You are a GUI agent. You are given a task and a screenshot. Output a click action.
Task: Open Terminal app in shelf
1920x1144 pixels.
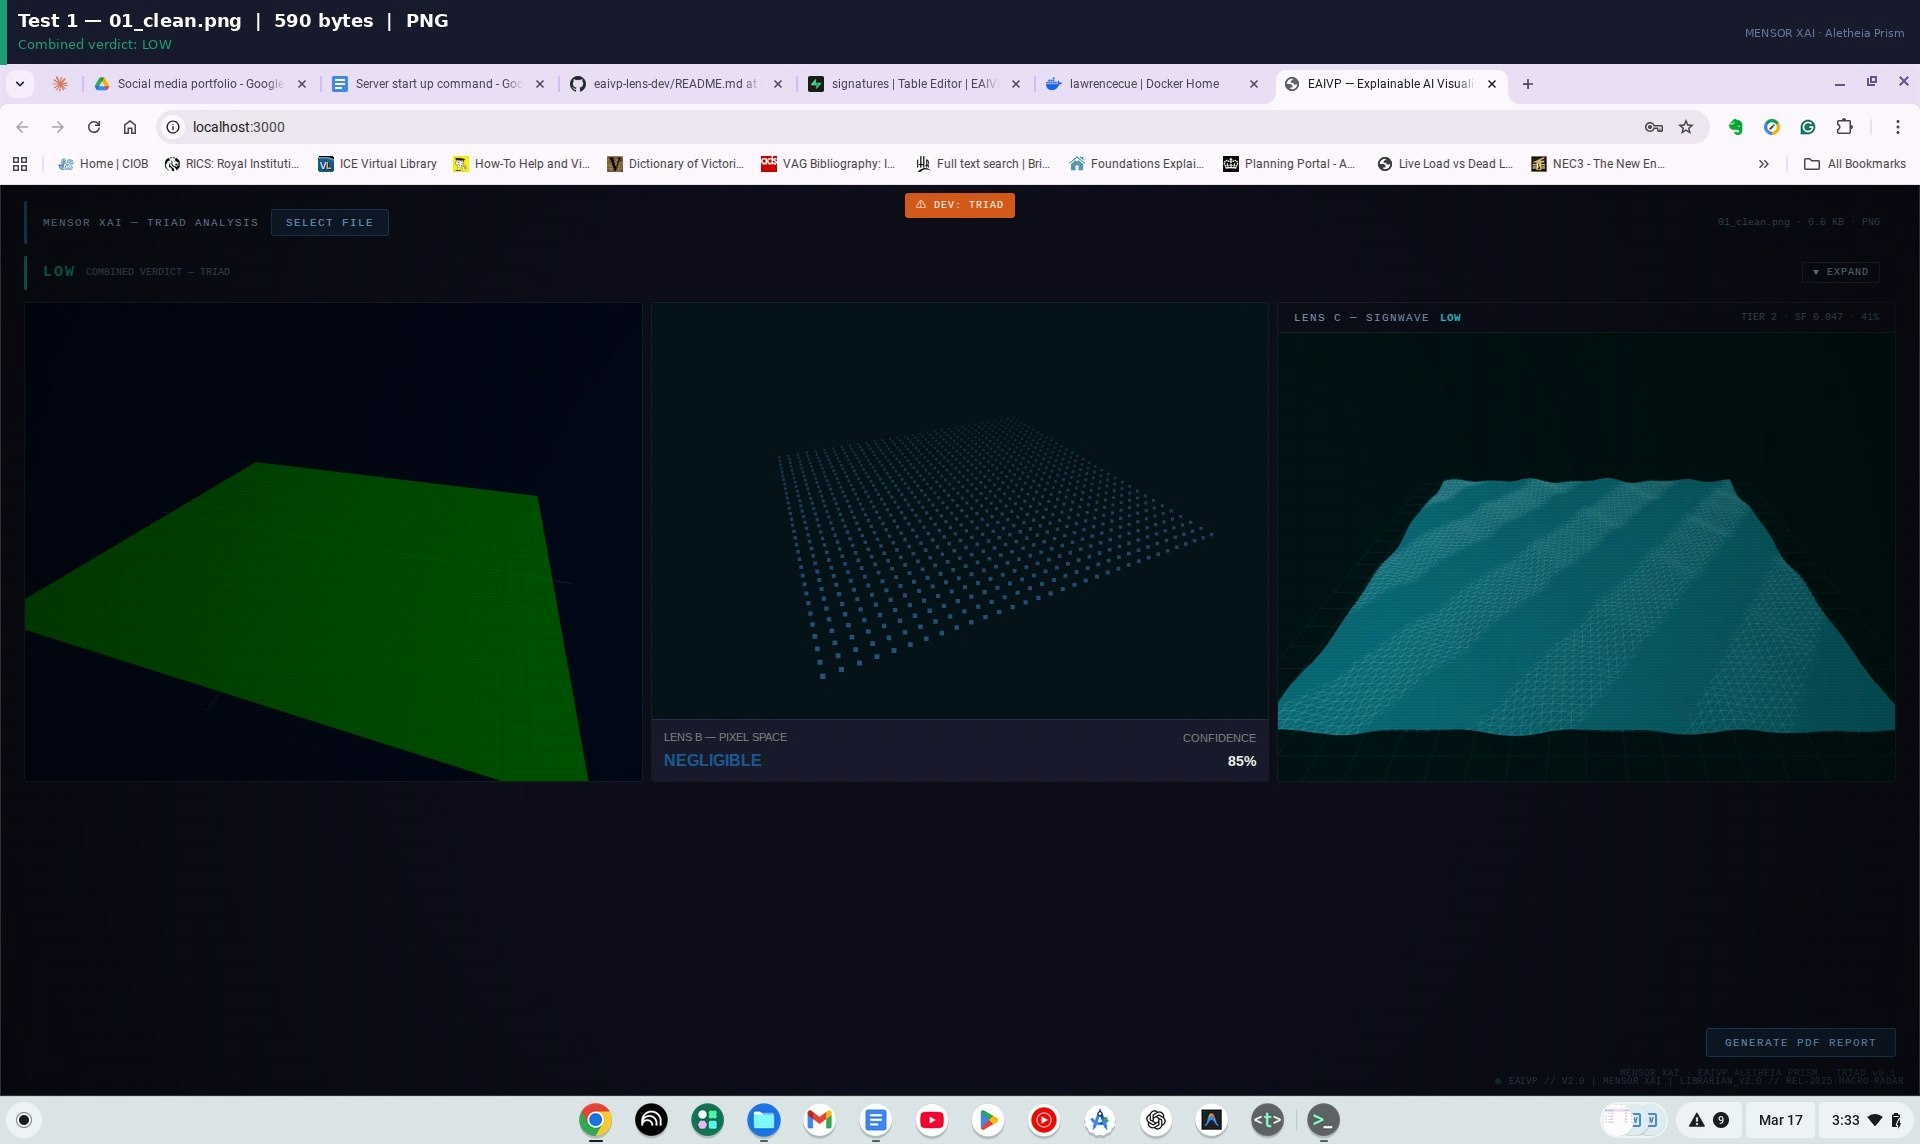pos(1323,1120)
